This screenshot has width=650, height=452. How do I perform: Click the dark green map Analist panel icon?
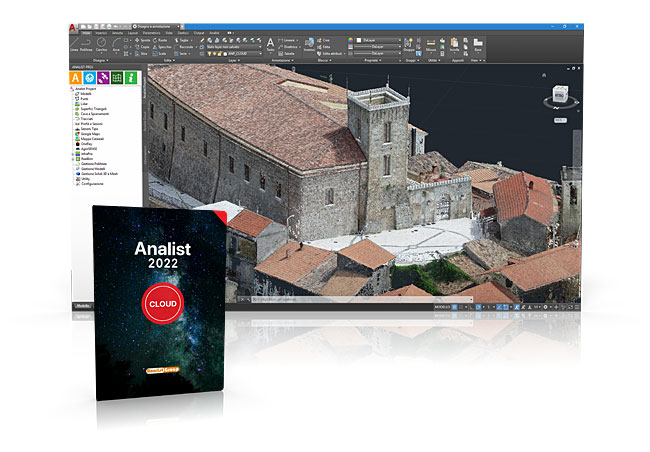pyautogui.click(x=117, y=78)
